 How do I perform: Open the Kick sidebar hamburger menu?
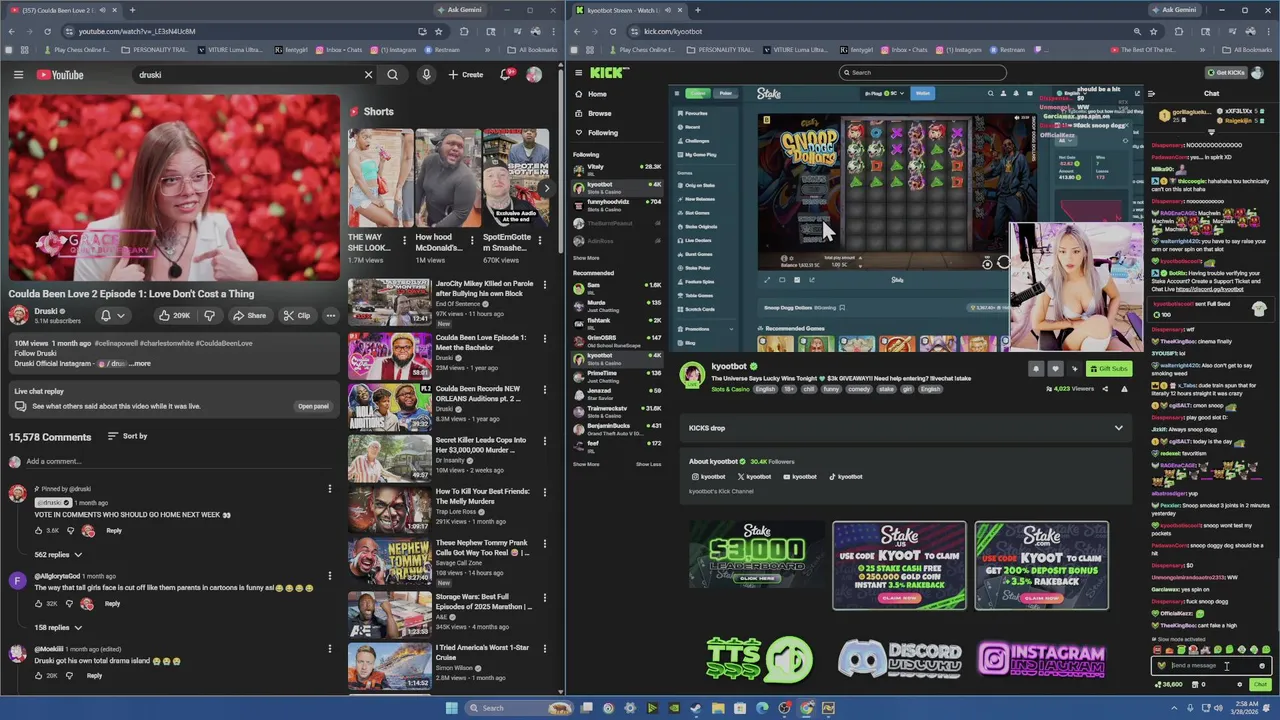[x=579, y=73]
